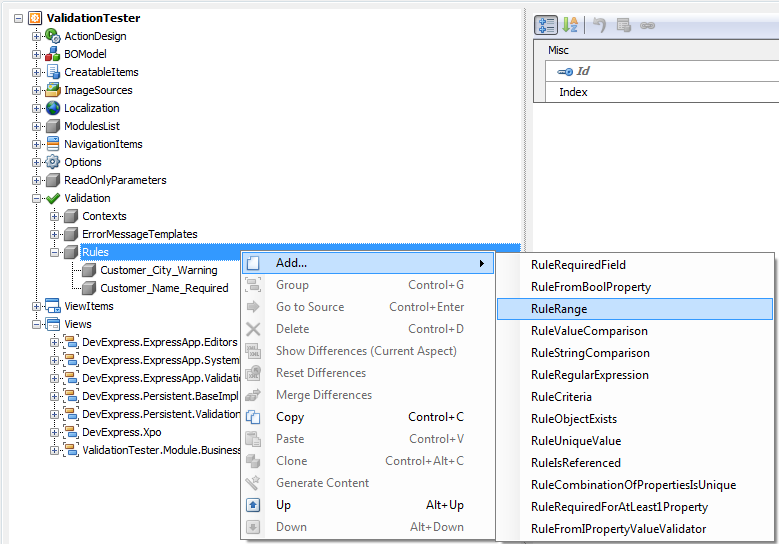Click the DevExpress.Xpo view icon
779x544 pixels.
click(71, 432)
